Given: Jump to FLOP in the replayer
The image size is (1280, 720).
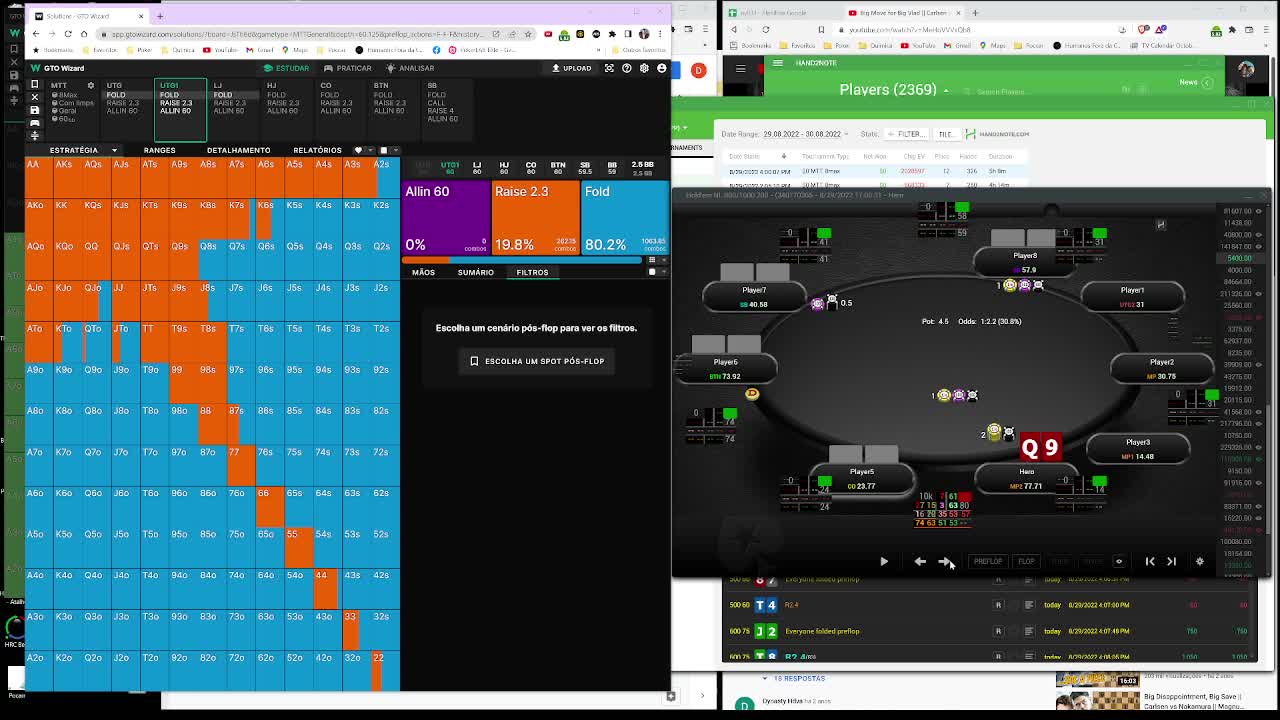Looking at the screenshot, I should point(1026,562).
